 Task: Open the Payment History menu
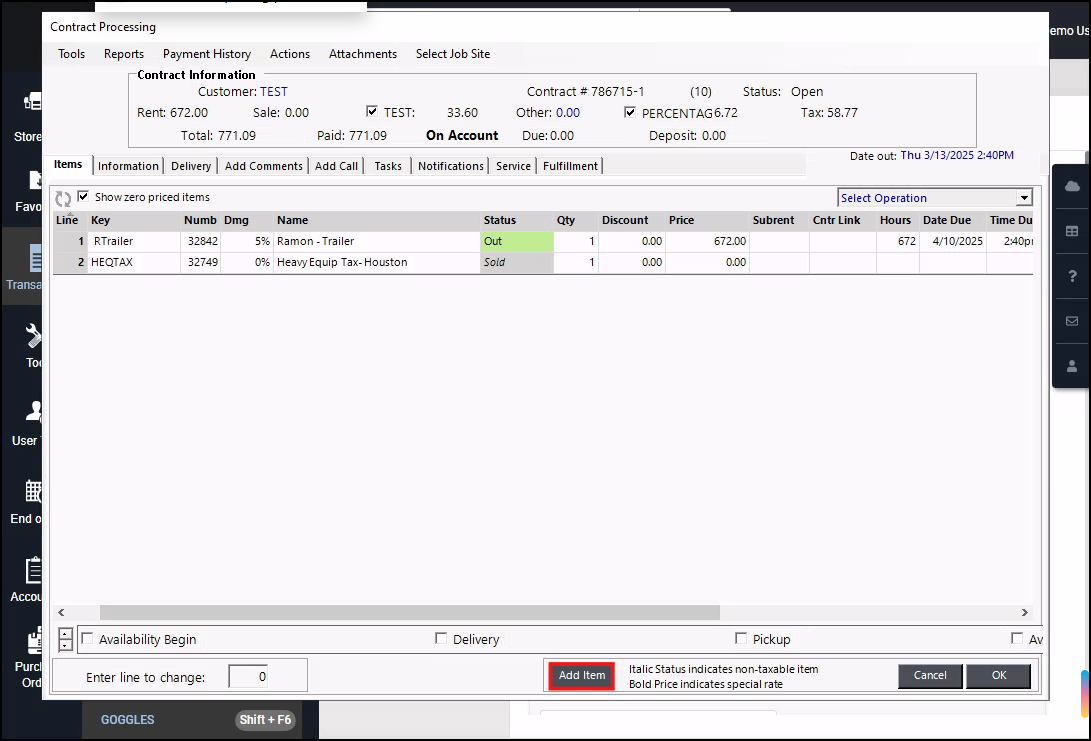tap(207, 54)
